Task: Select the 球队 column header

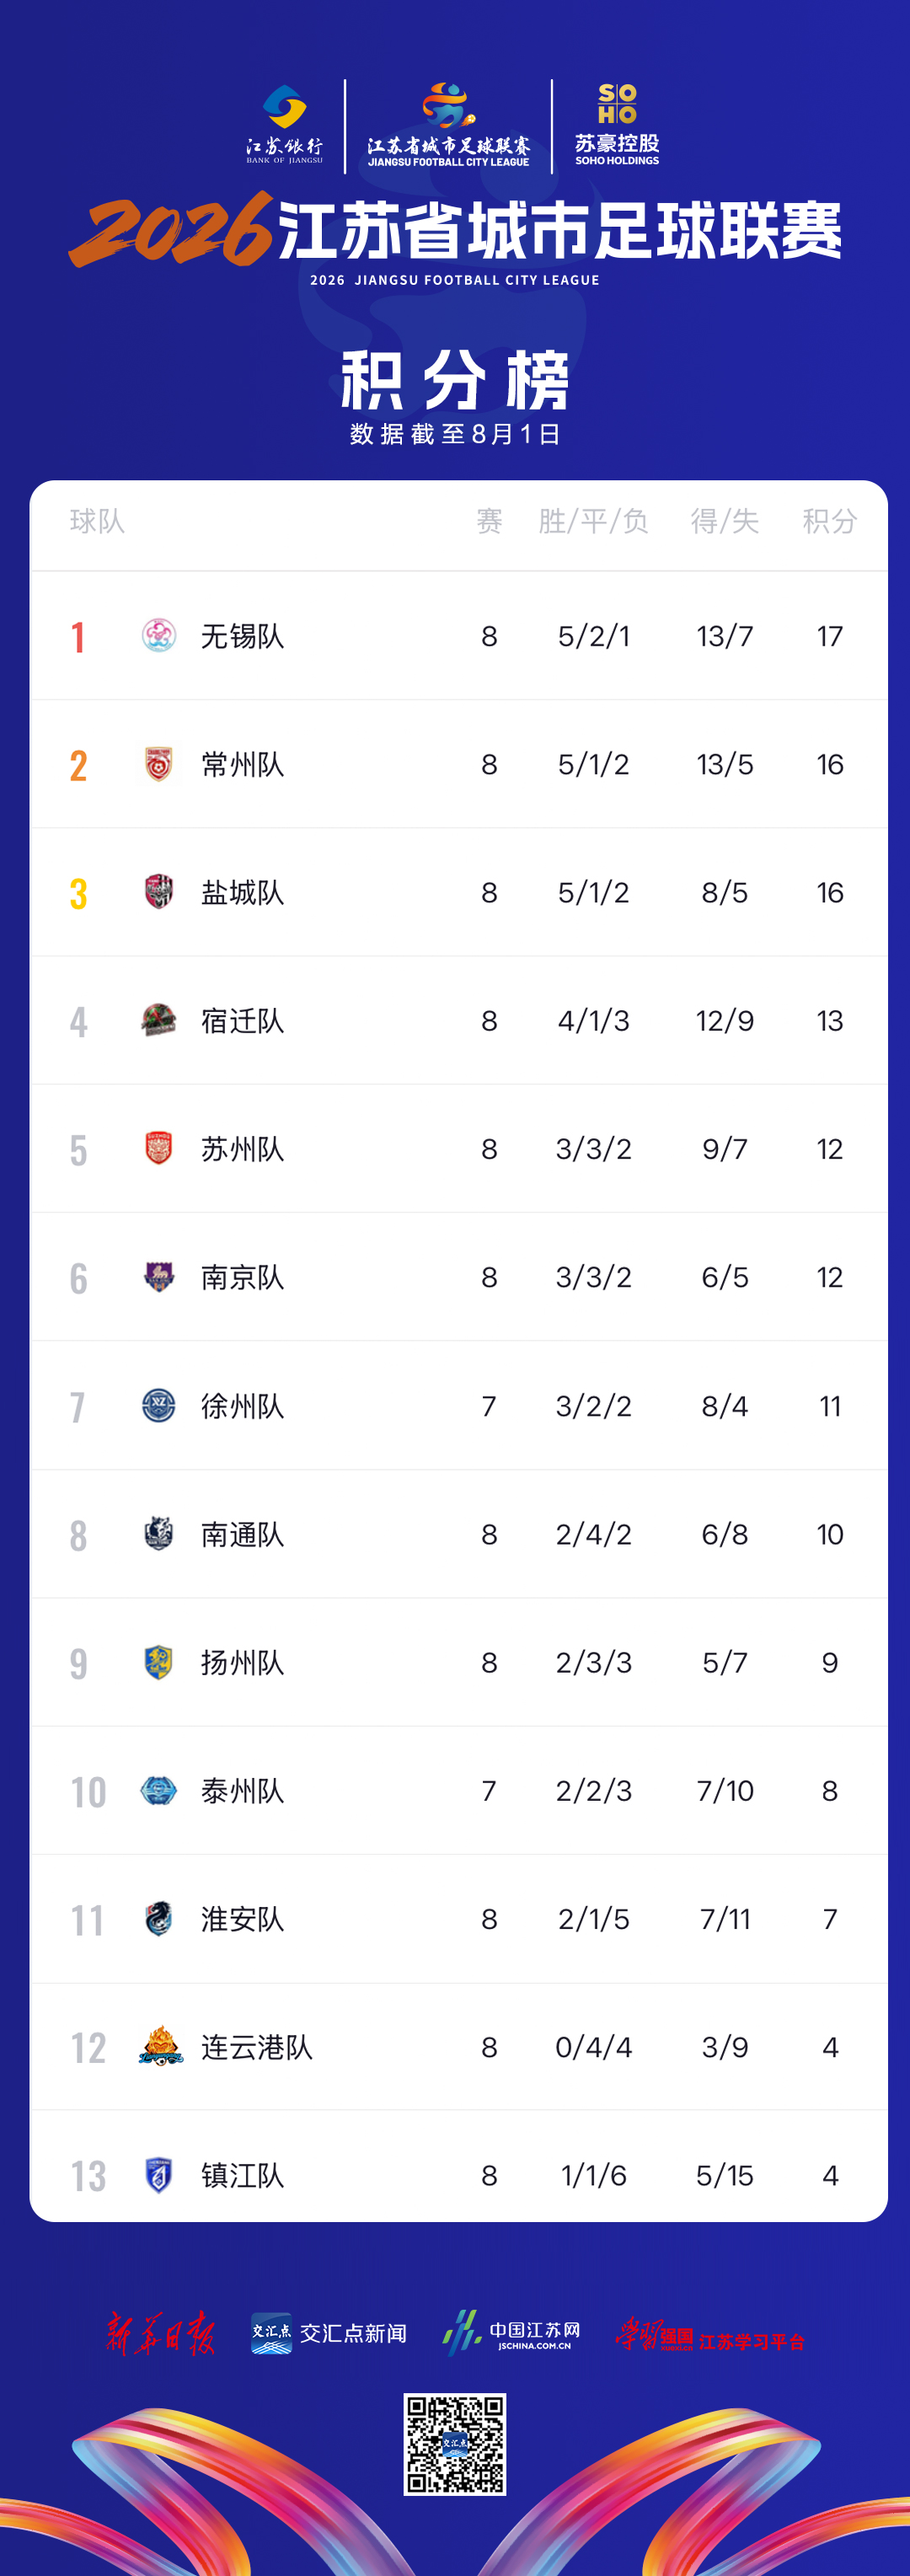Action: click(97, 521)
